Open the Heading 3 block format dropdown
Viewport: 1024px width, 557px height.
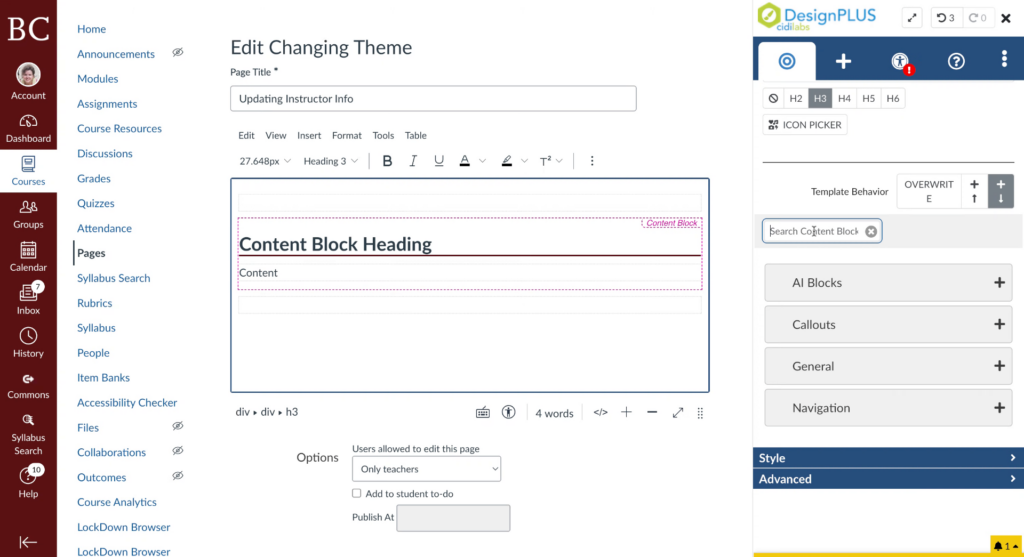pos(330,161)
